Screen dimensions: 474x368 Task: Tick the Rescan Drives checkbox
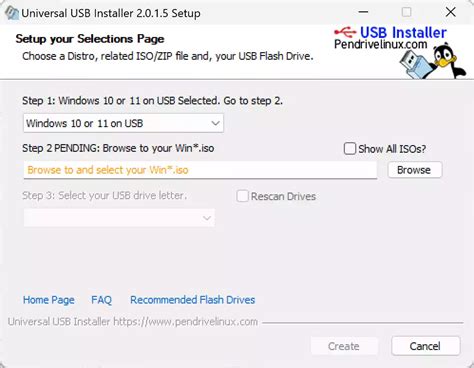click(242, 196)
